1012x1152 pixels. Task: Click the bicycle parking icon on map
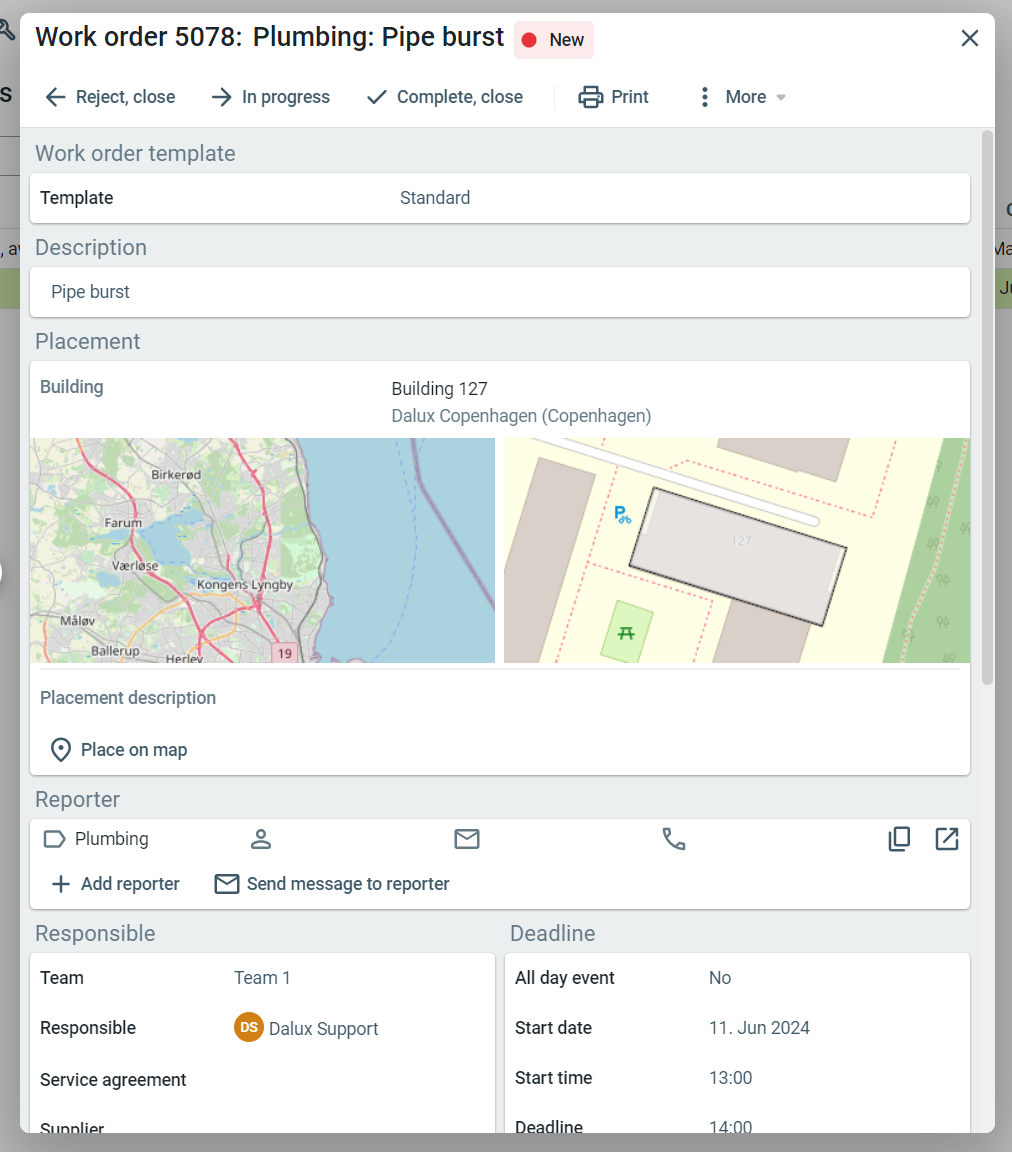point(622,515)
